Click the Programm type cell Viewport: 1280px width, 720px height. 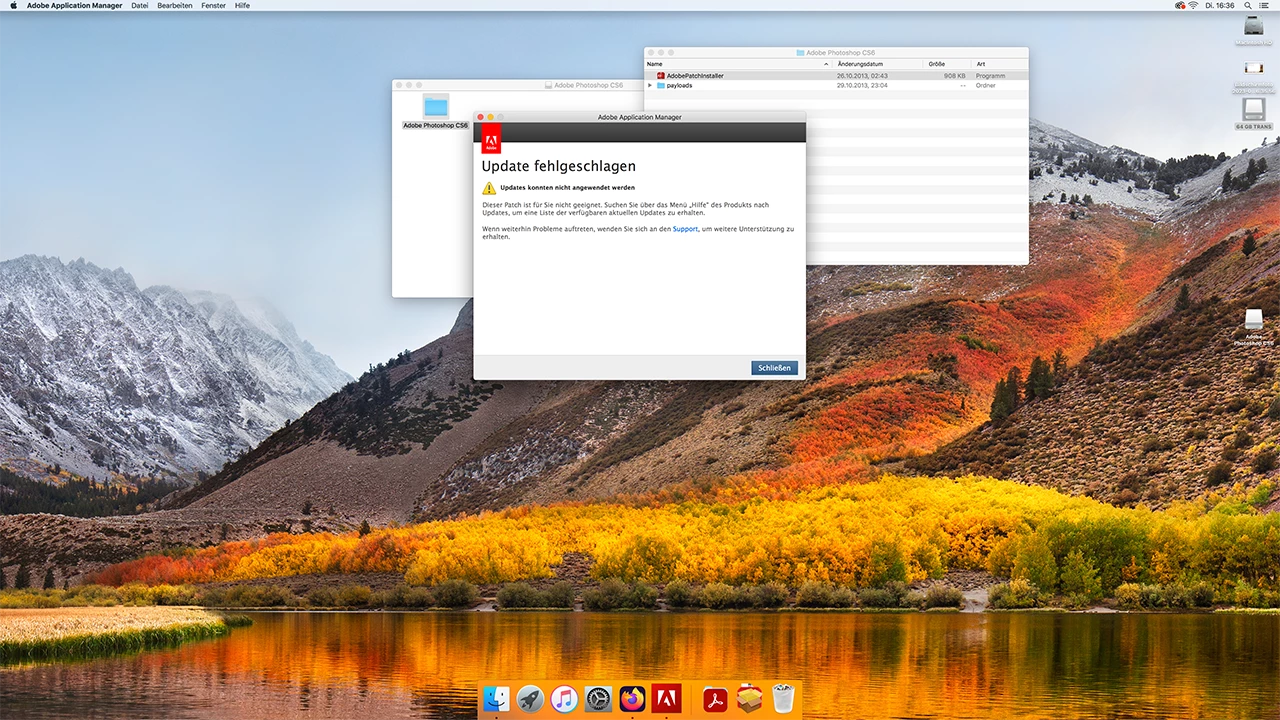click(990, 76)
